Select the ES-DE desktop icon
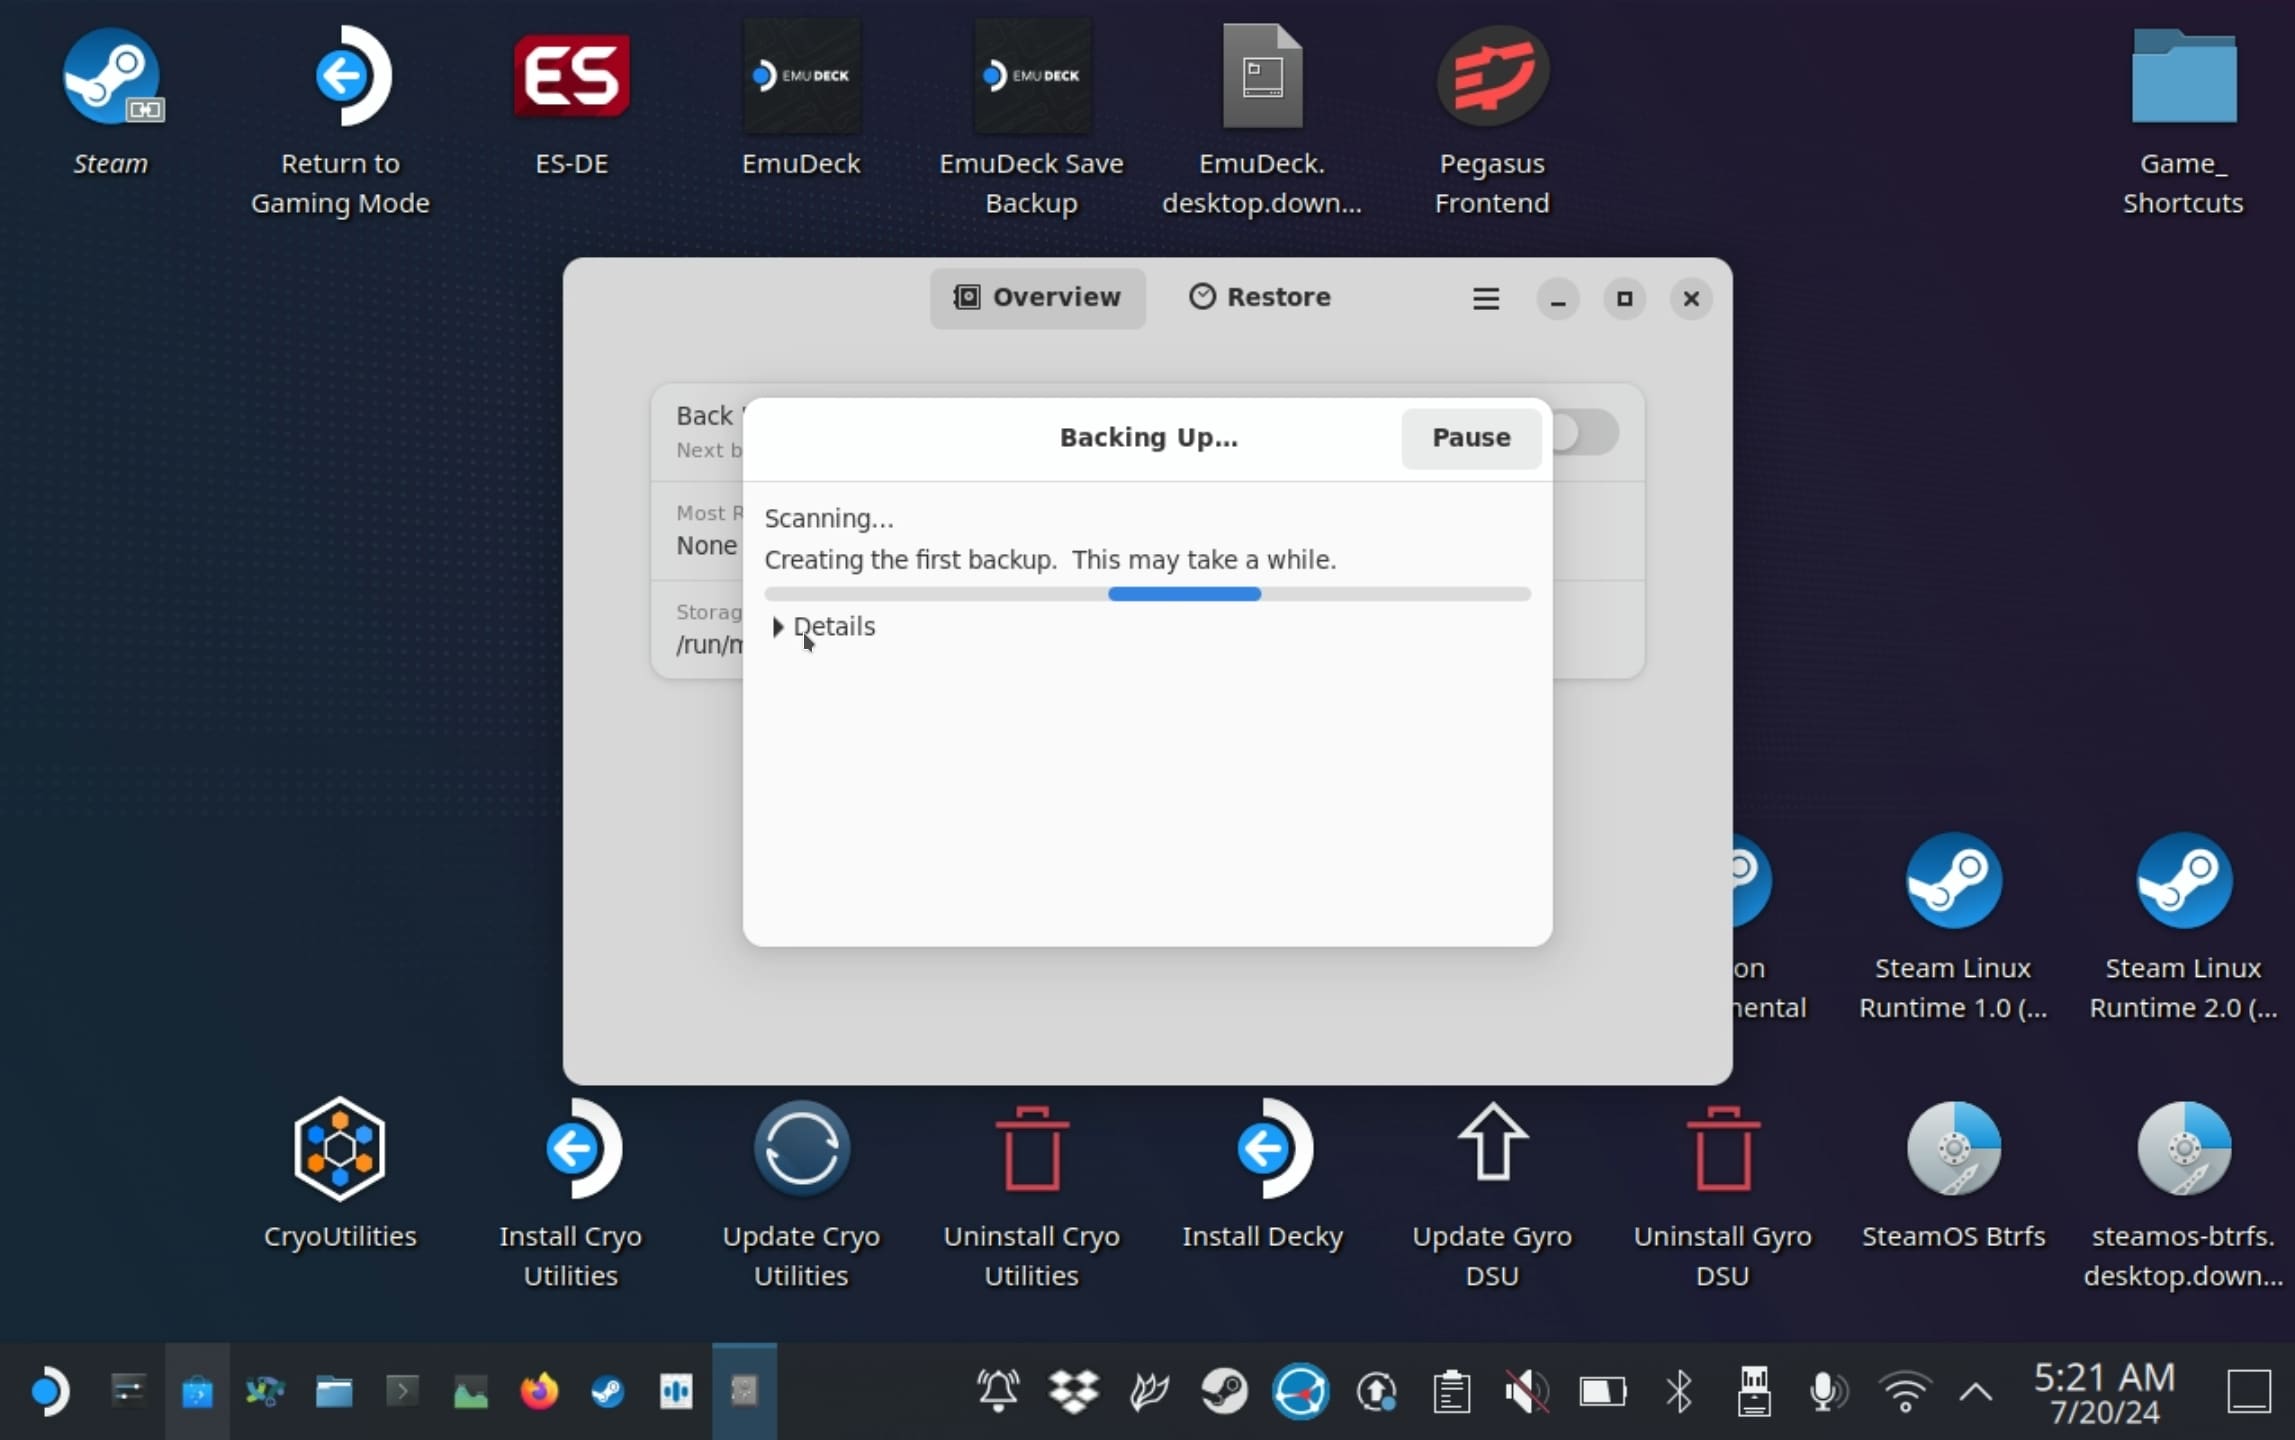This screenshot has height=1440, width=2295. 571,102
